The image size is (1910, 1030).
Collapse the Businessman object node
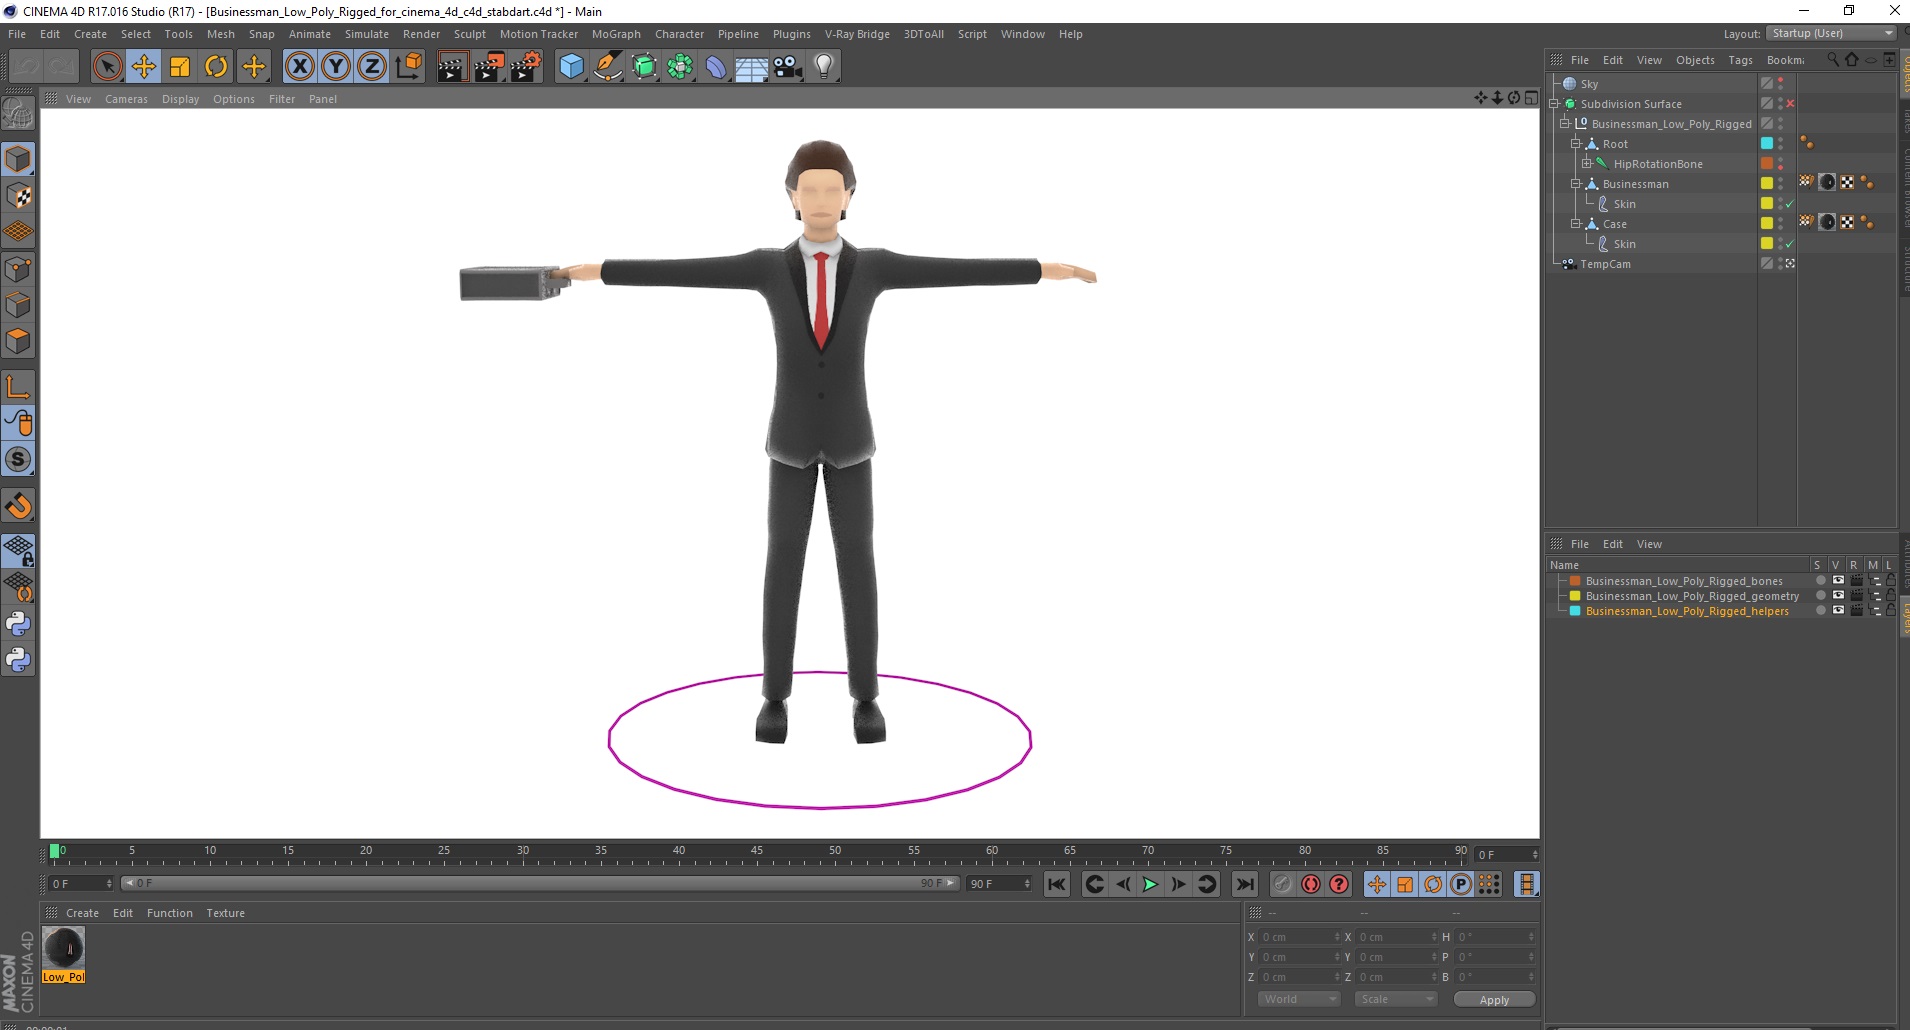click(x=1576, y=184)
